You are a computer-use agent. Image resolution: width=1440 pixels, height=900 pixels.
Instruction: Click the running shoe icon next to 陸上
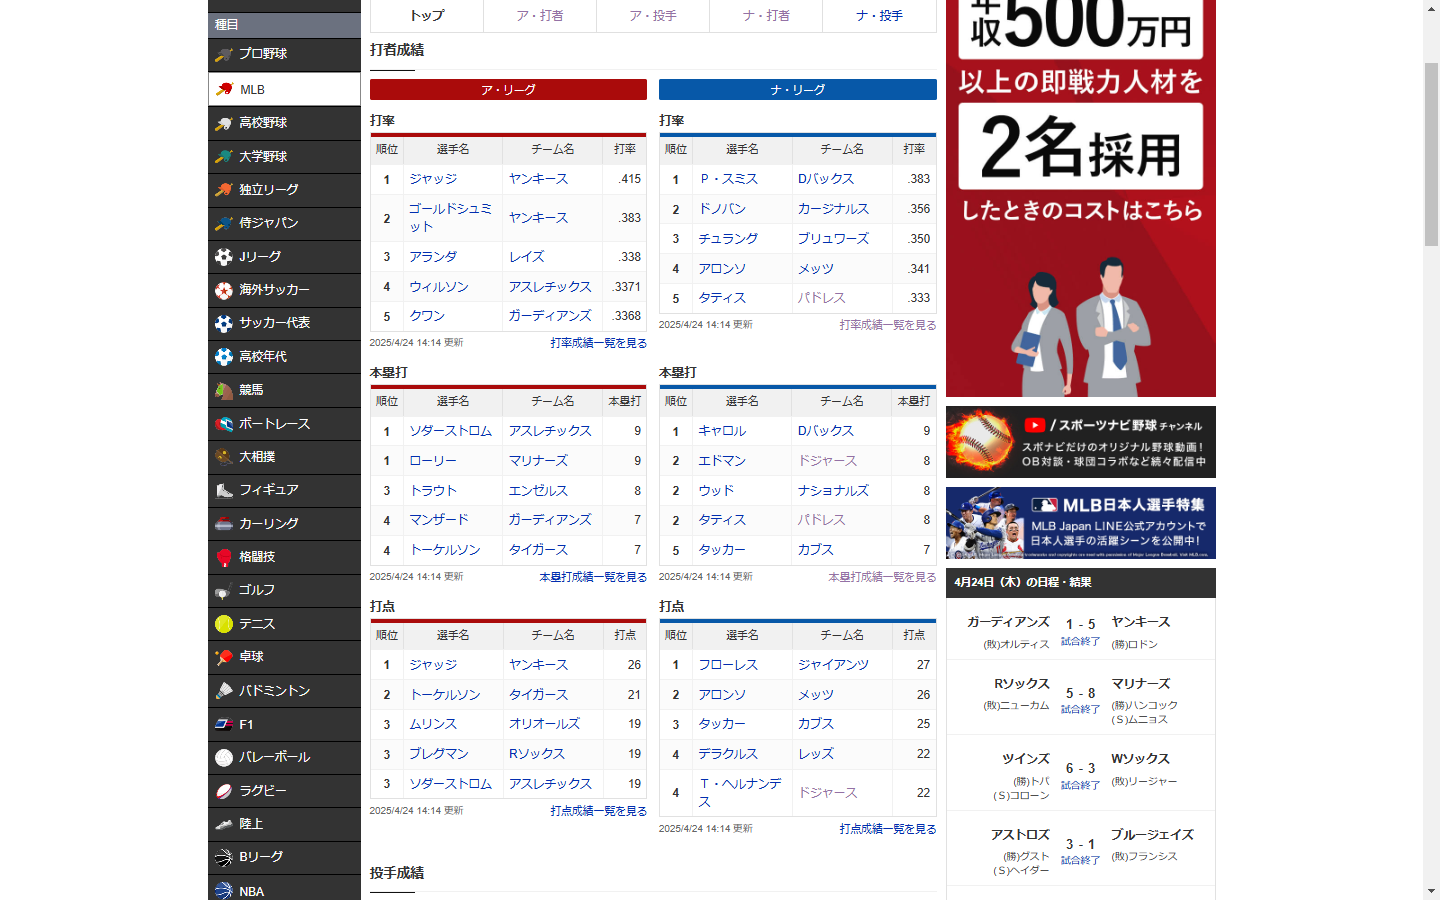tap(224, 824)
